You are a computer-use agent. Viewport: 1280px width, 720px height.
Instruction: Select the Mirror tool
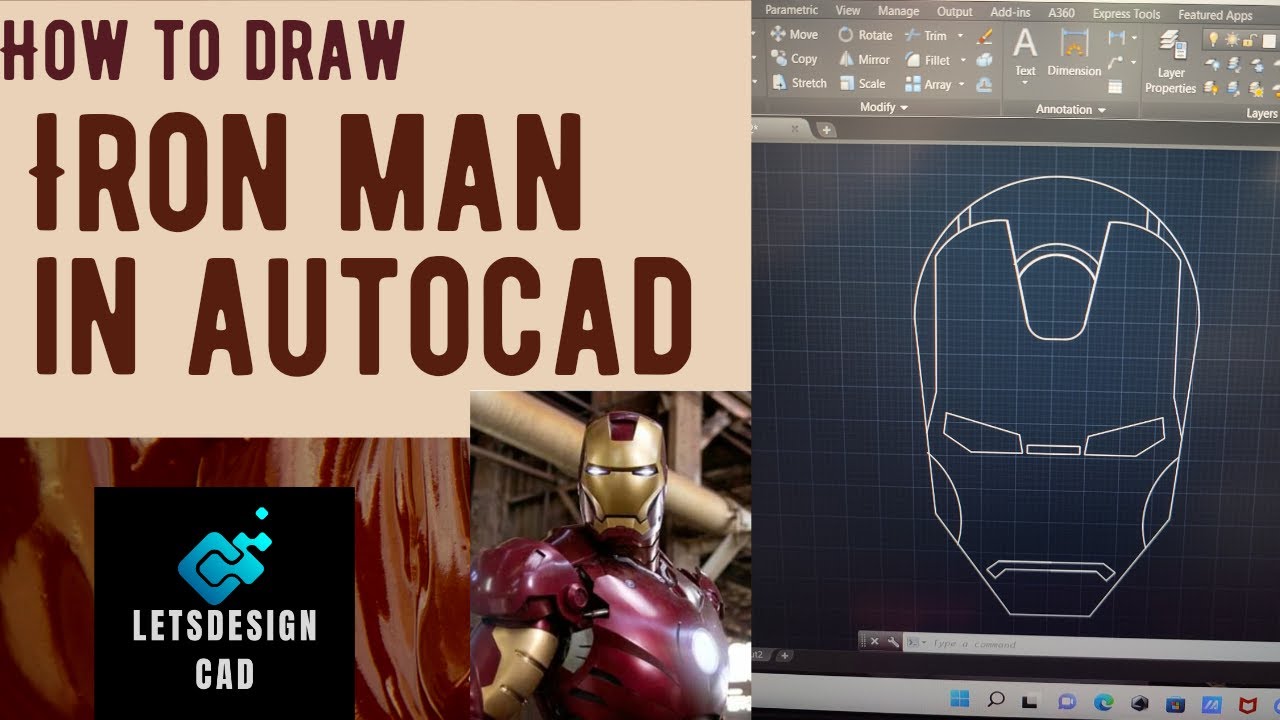point(865,60)
